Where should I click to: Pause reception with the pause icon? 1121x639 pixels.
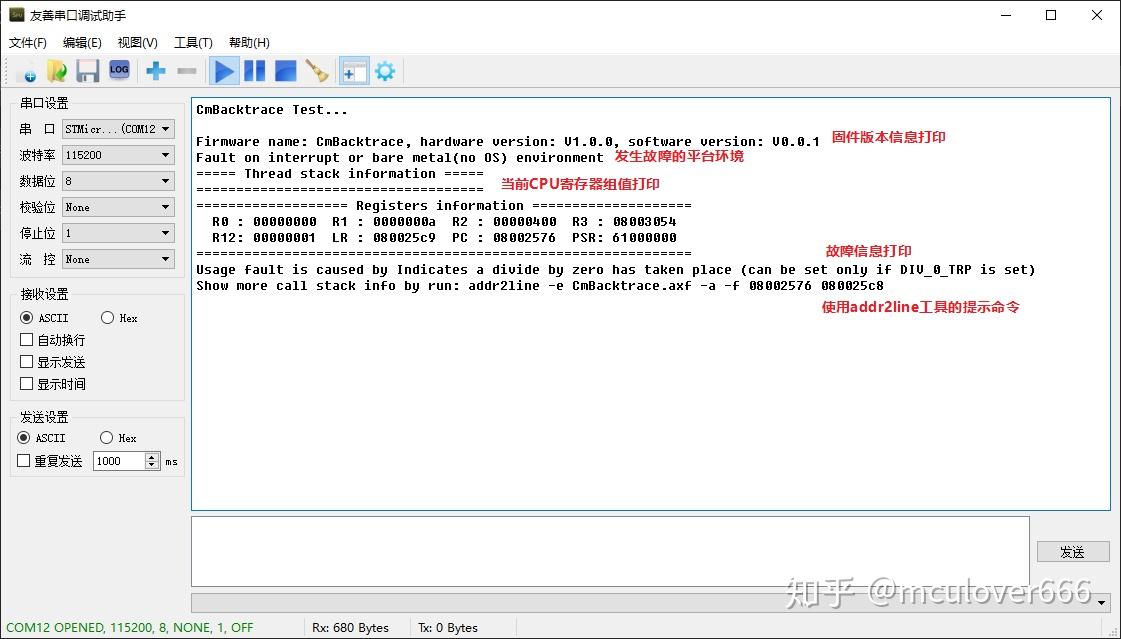[255, 71]
